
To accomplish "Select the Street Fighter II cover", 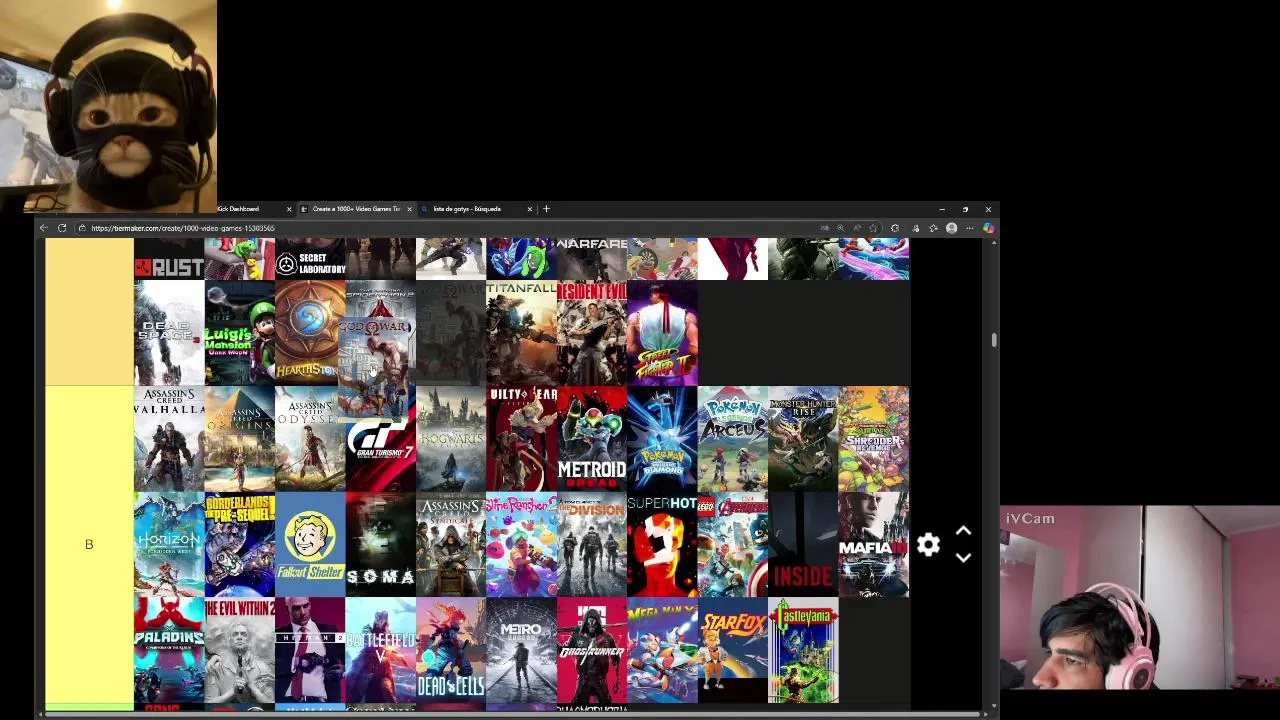I will click(662, 333).
